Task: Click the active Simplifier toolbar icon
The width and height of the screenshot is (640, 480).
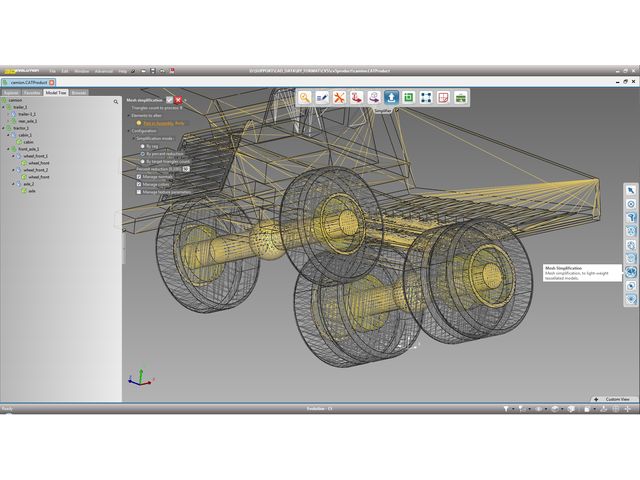Action: (390, 97)
